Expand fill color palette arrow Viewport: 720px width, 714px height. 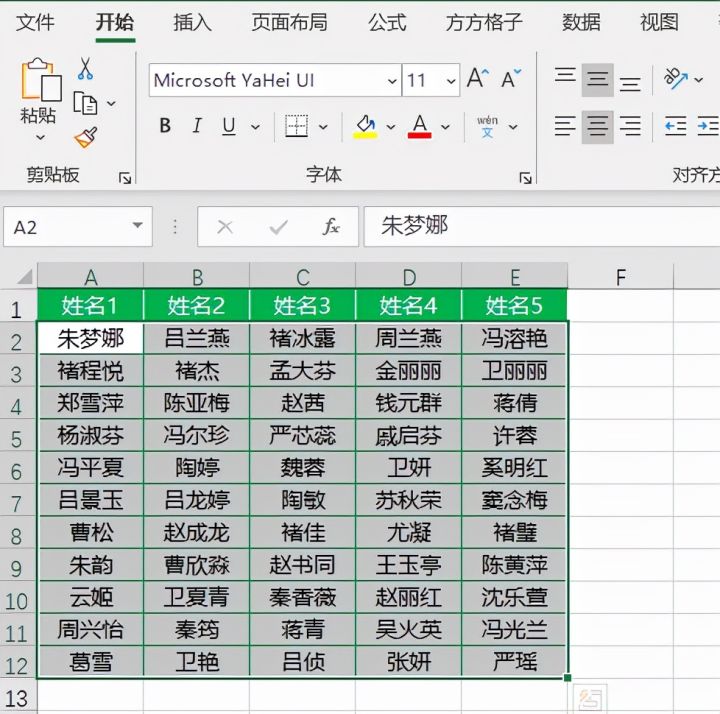(x=391, y=126)
